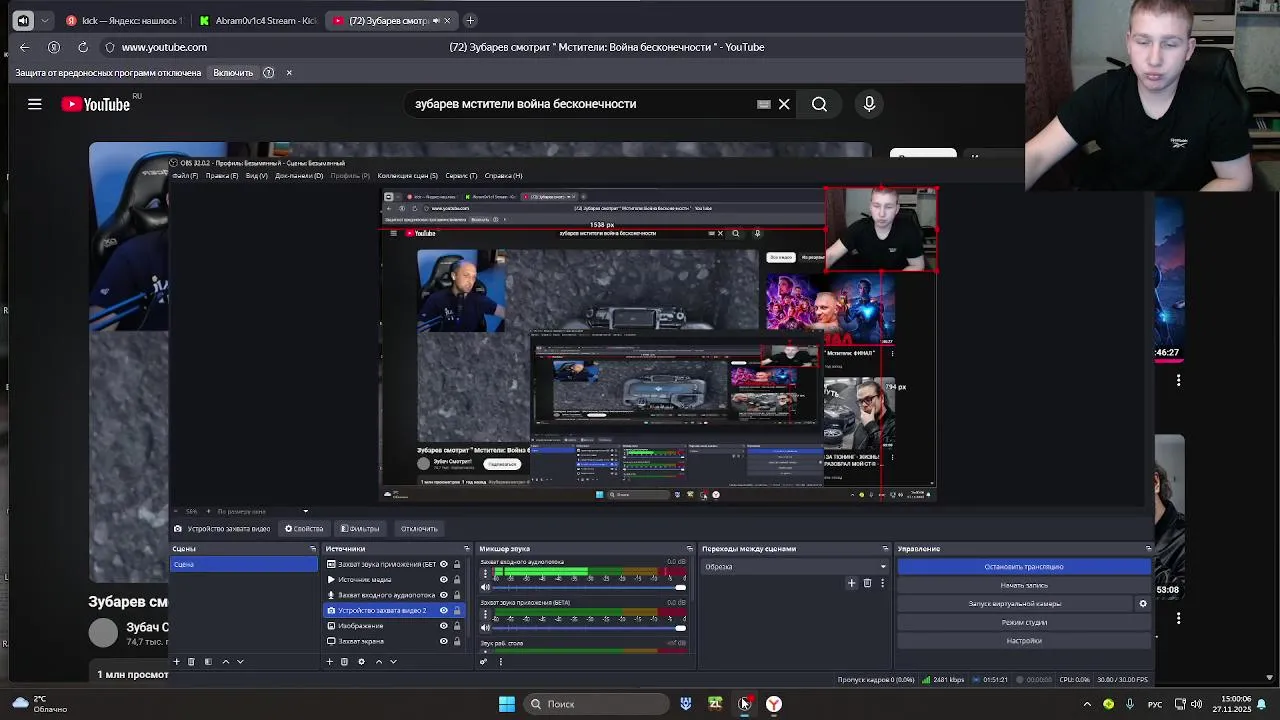Open audio mixer three-dot menu at bottom
This screenshot has height=720, width=1280.
tap(500, 661)
